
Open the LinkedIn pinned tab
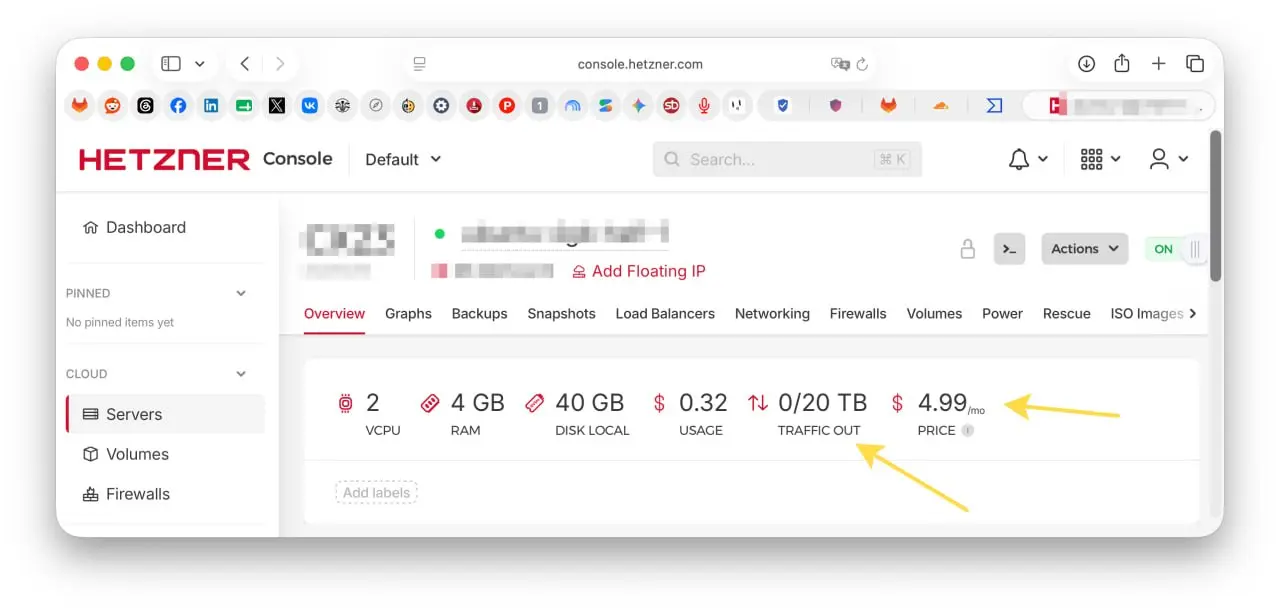point(211,105)
